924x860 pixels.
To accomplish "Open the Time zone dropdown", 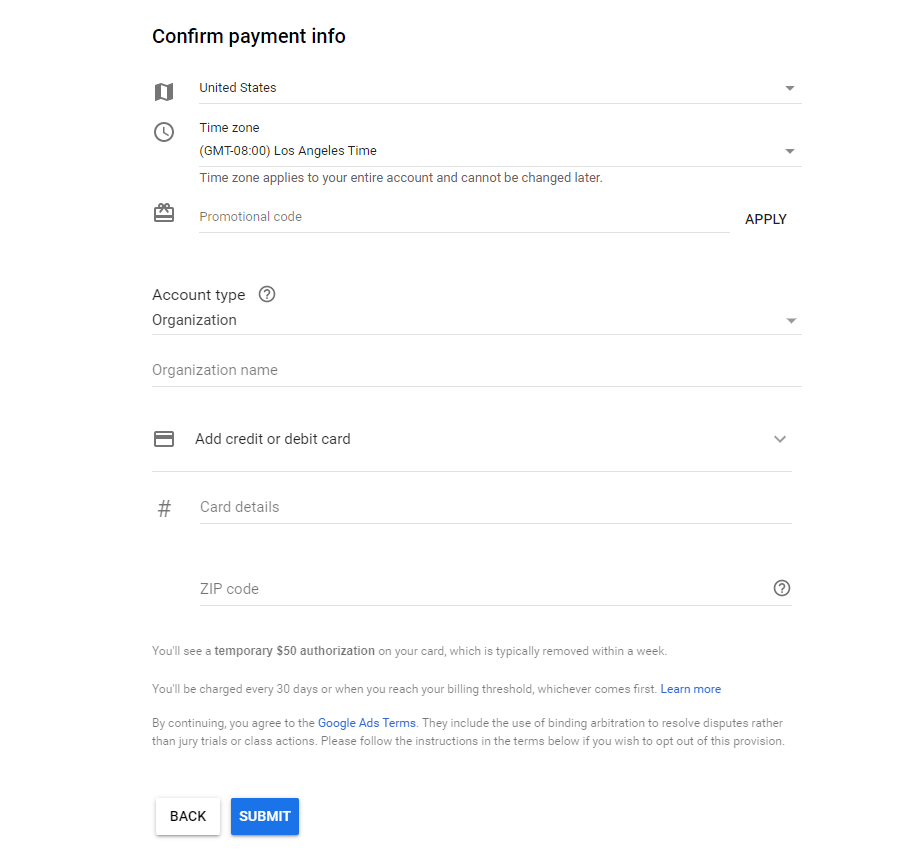I will (790, 150).
